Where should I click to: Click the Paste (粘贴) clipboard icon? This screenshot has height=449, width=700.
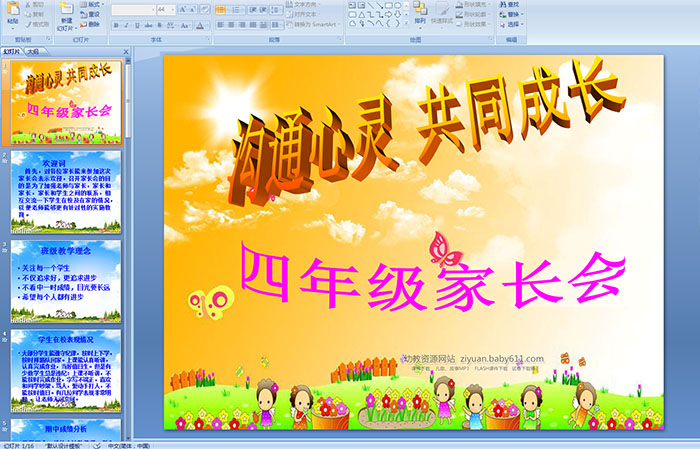pyautogui.click(x=13, y=8)
